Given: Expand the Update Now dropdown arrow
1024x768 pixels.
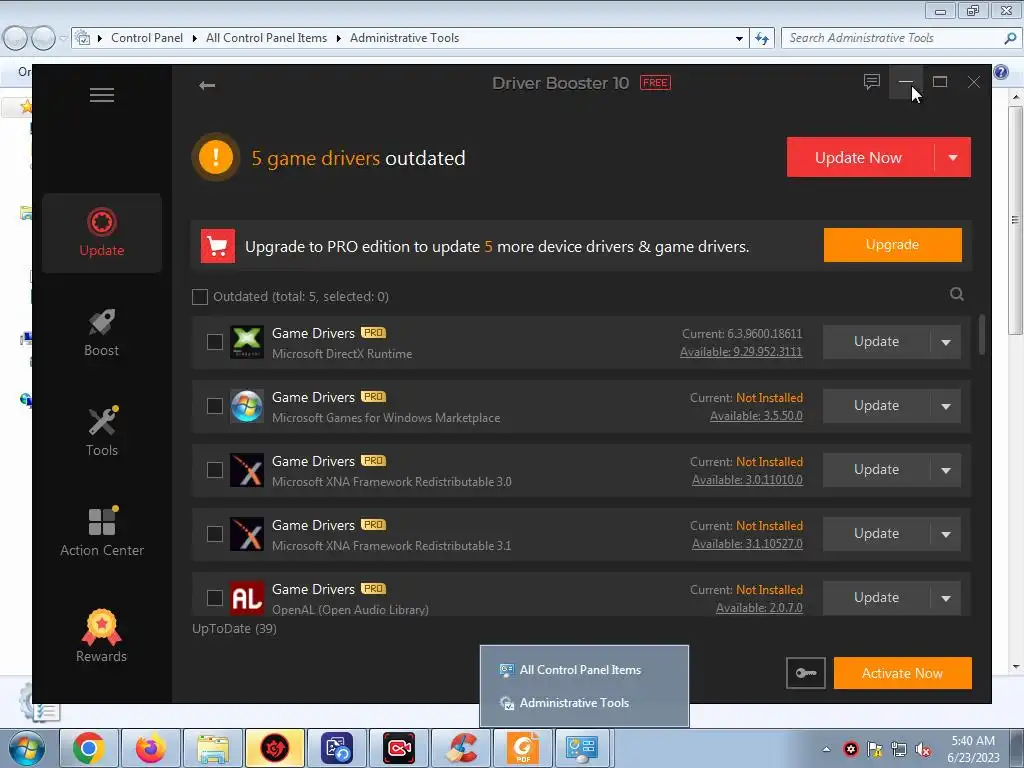Looking at the screenshot, I should click(953, 157).
